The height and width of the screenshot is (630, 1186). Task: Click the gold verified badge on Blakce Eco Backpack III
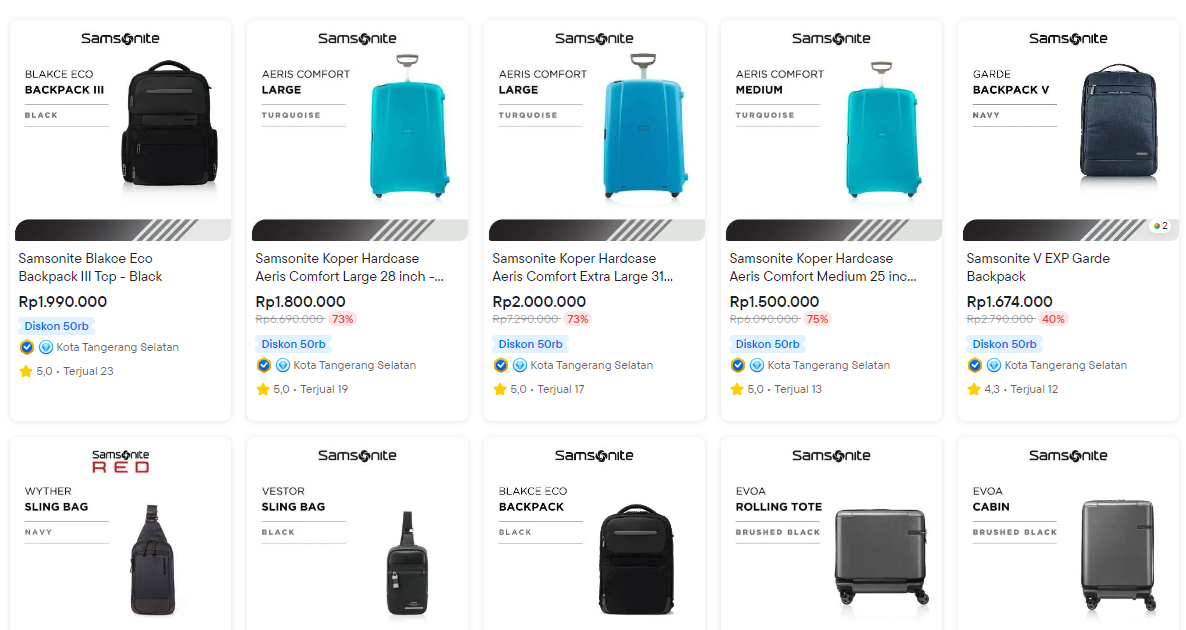click(26, 347)
